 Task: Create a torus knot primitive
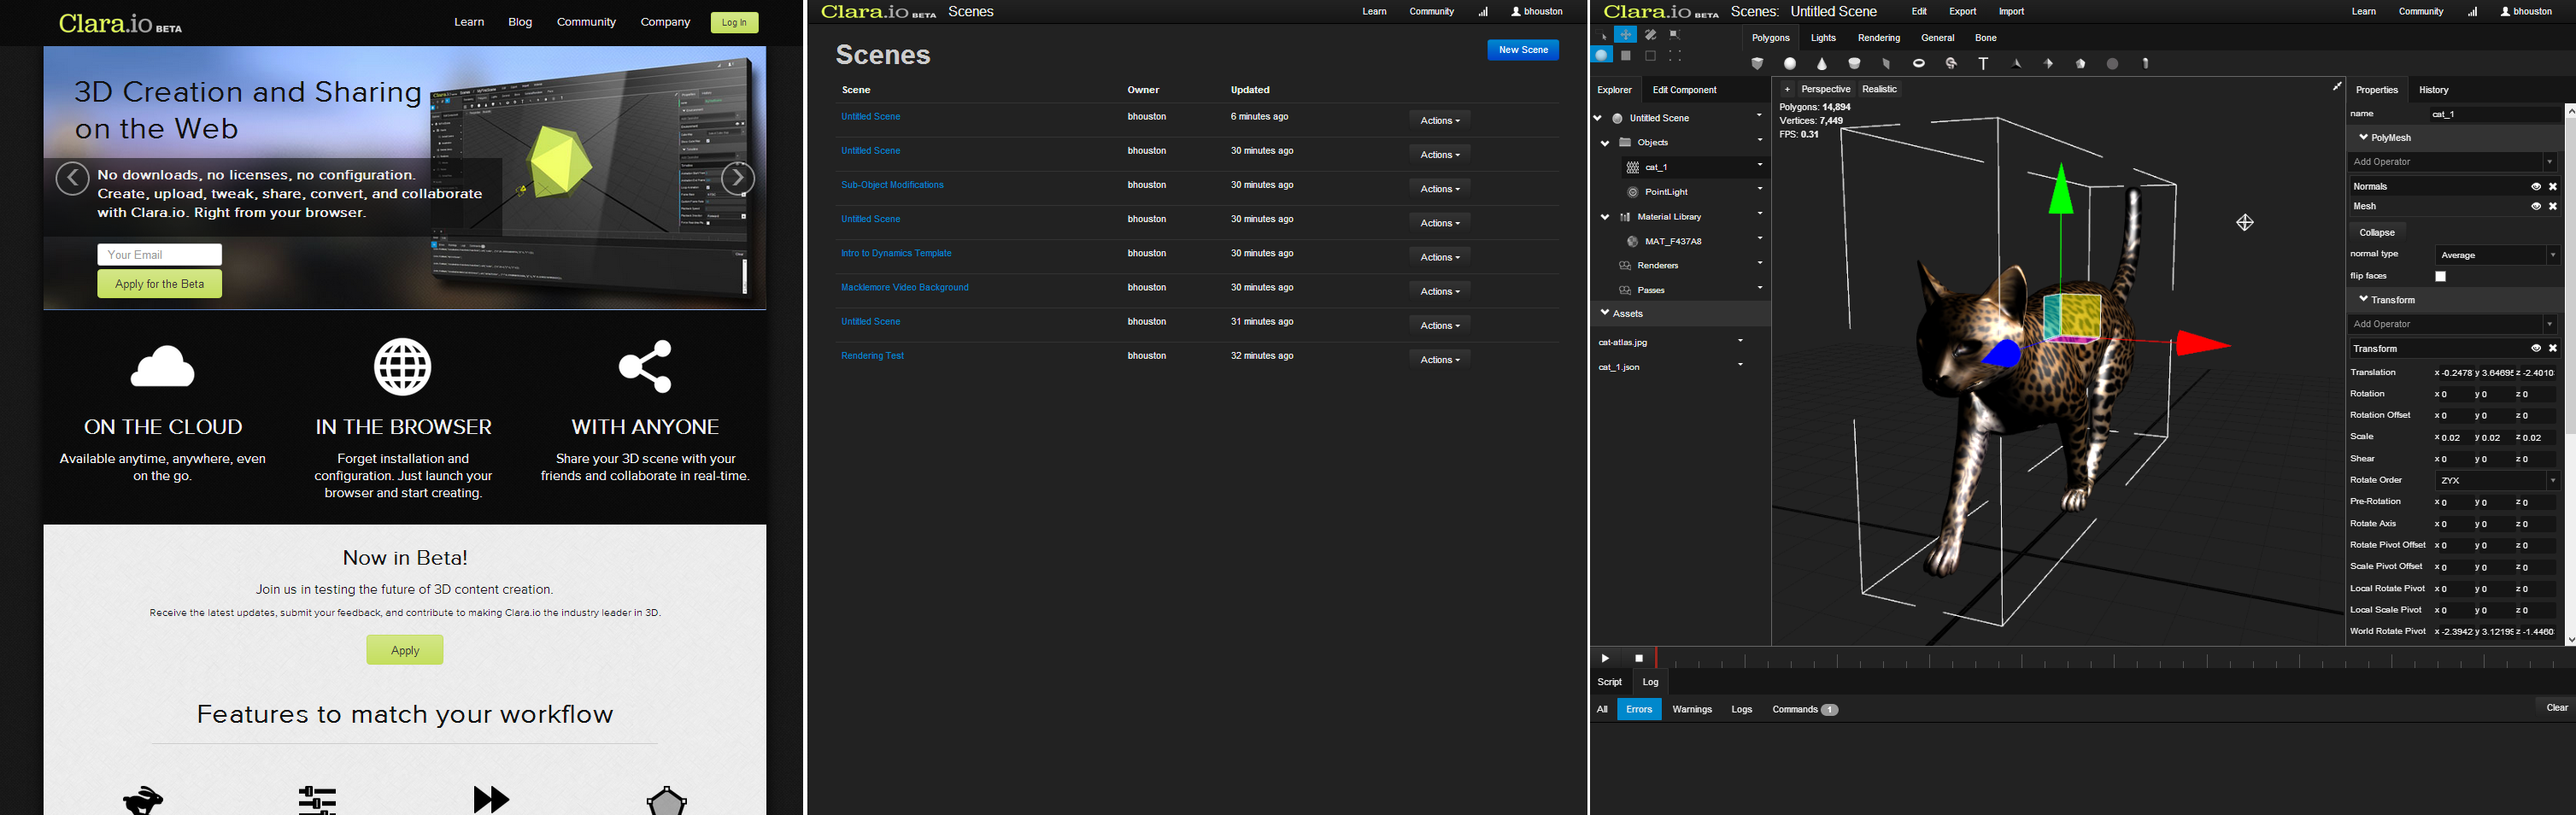click(1951, 64)
